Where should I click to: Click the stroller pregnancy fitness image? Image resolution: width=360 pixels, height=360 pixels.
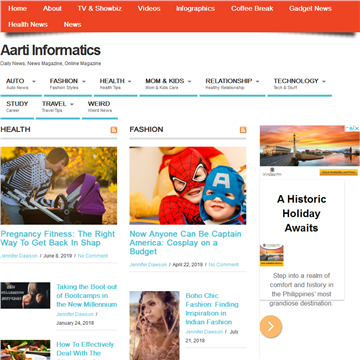(x=59, y=186)
